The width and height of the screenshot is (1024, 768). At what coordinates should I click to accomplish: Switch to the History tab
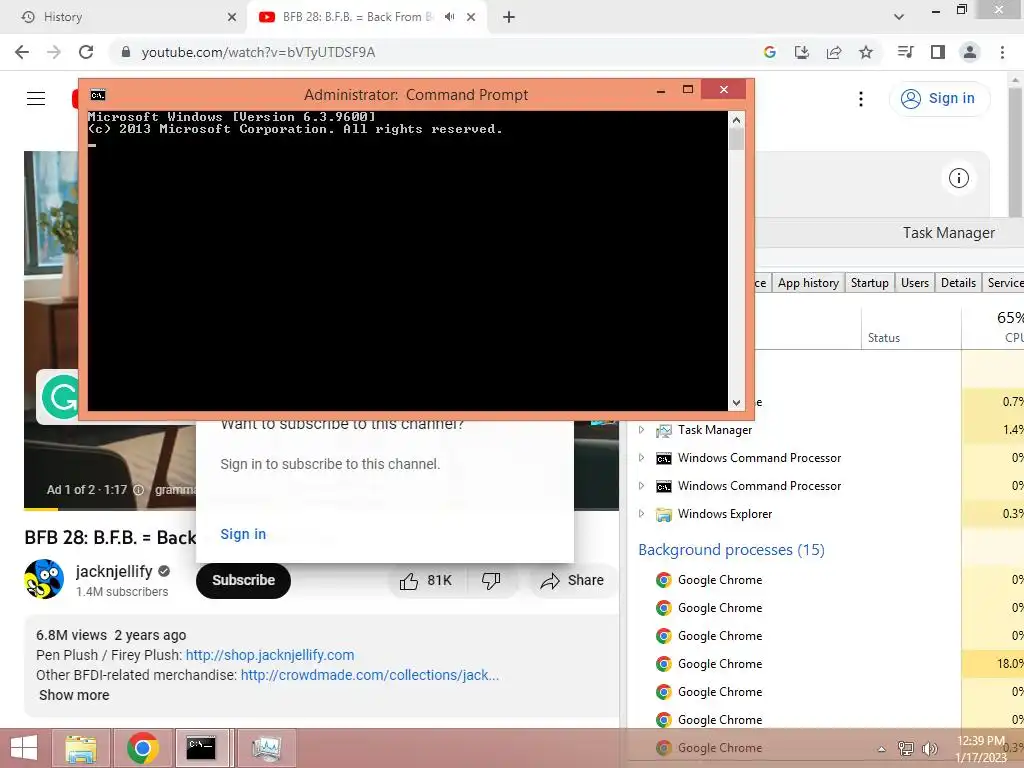(x=124, y=17)
